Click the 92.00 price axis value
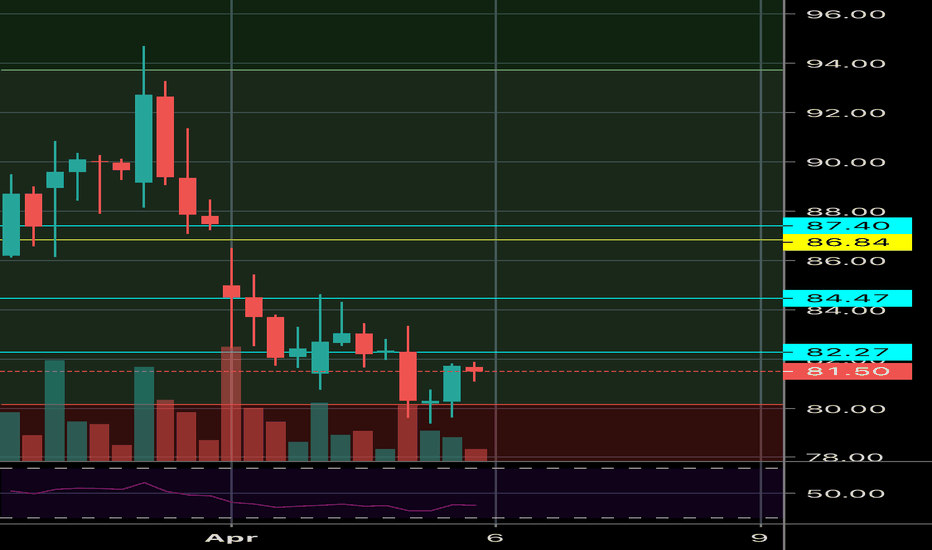This screenshot has width=932, height=550. pyautogui.click(x=846, y=113)
